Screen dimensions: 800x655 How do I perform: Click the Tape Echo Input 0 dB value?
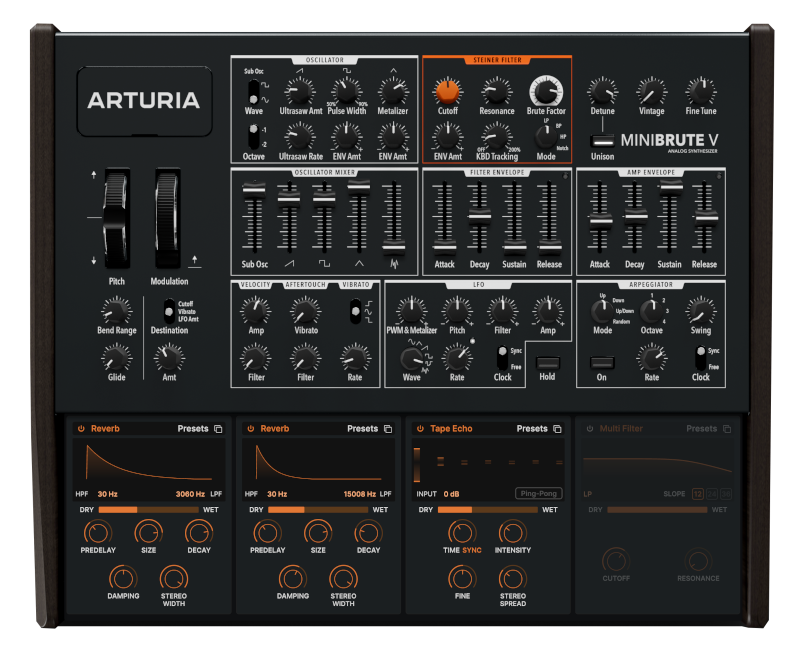pyautogui.click(x=451, y=494)
